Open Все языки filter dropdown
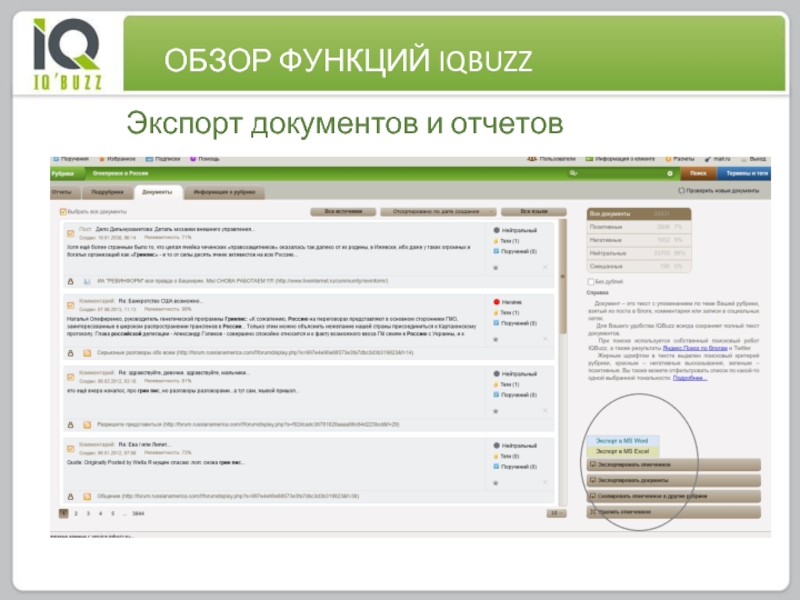This screenshot has height=600, width=800. coord(534,212)
